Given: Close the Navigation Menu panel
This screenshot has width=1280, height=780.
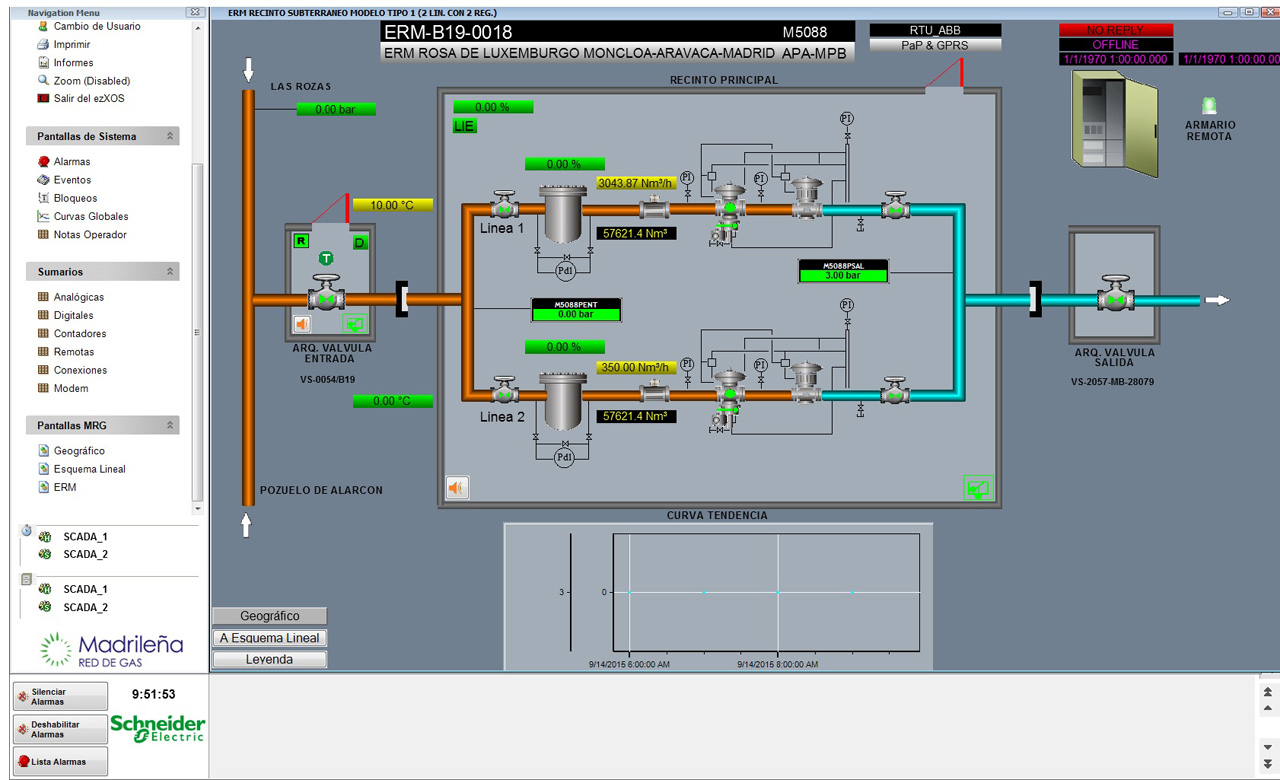Looking at the screenshot, I should point(194,12).
